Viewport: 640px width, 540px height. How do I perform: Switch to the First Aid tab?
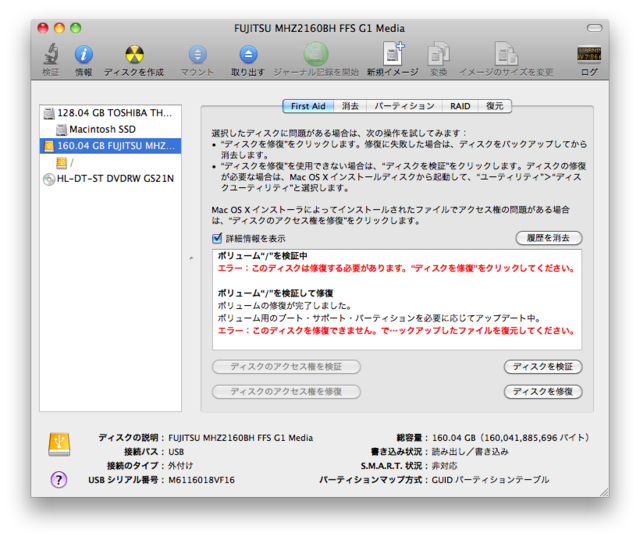(308, 106)
